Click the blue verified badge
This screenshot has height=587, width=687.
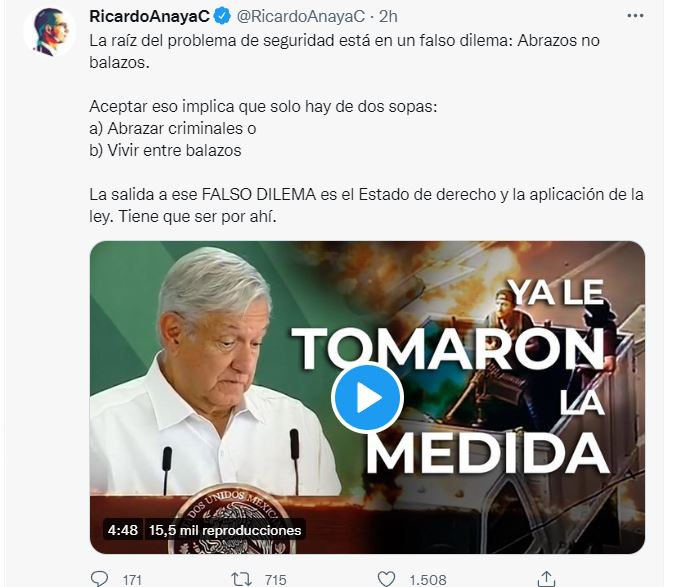[222, 17]
